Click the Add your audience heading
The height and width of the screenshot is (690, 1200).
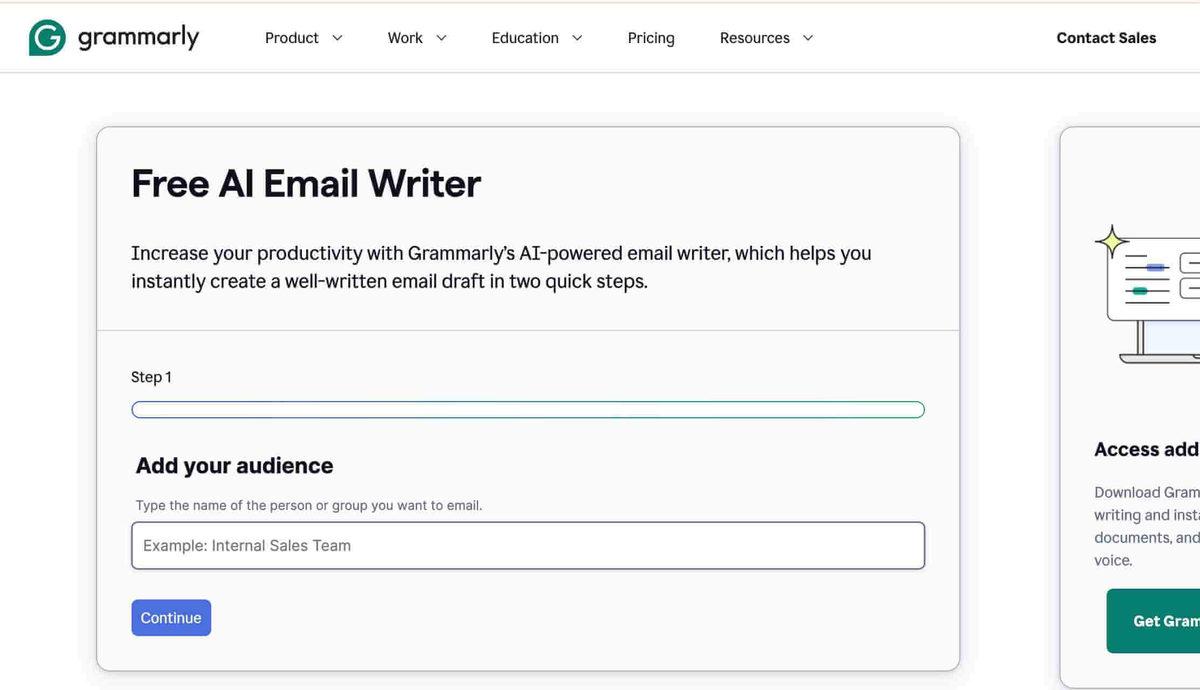coord(235,466)
